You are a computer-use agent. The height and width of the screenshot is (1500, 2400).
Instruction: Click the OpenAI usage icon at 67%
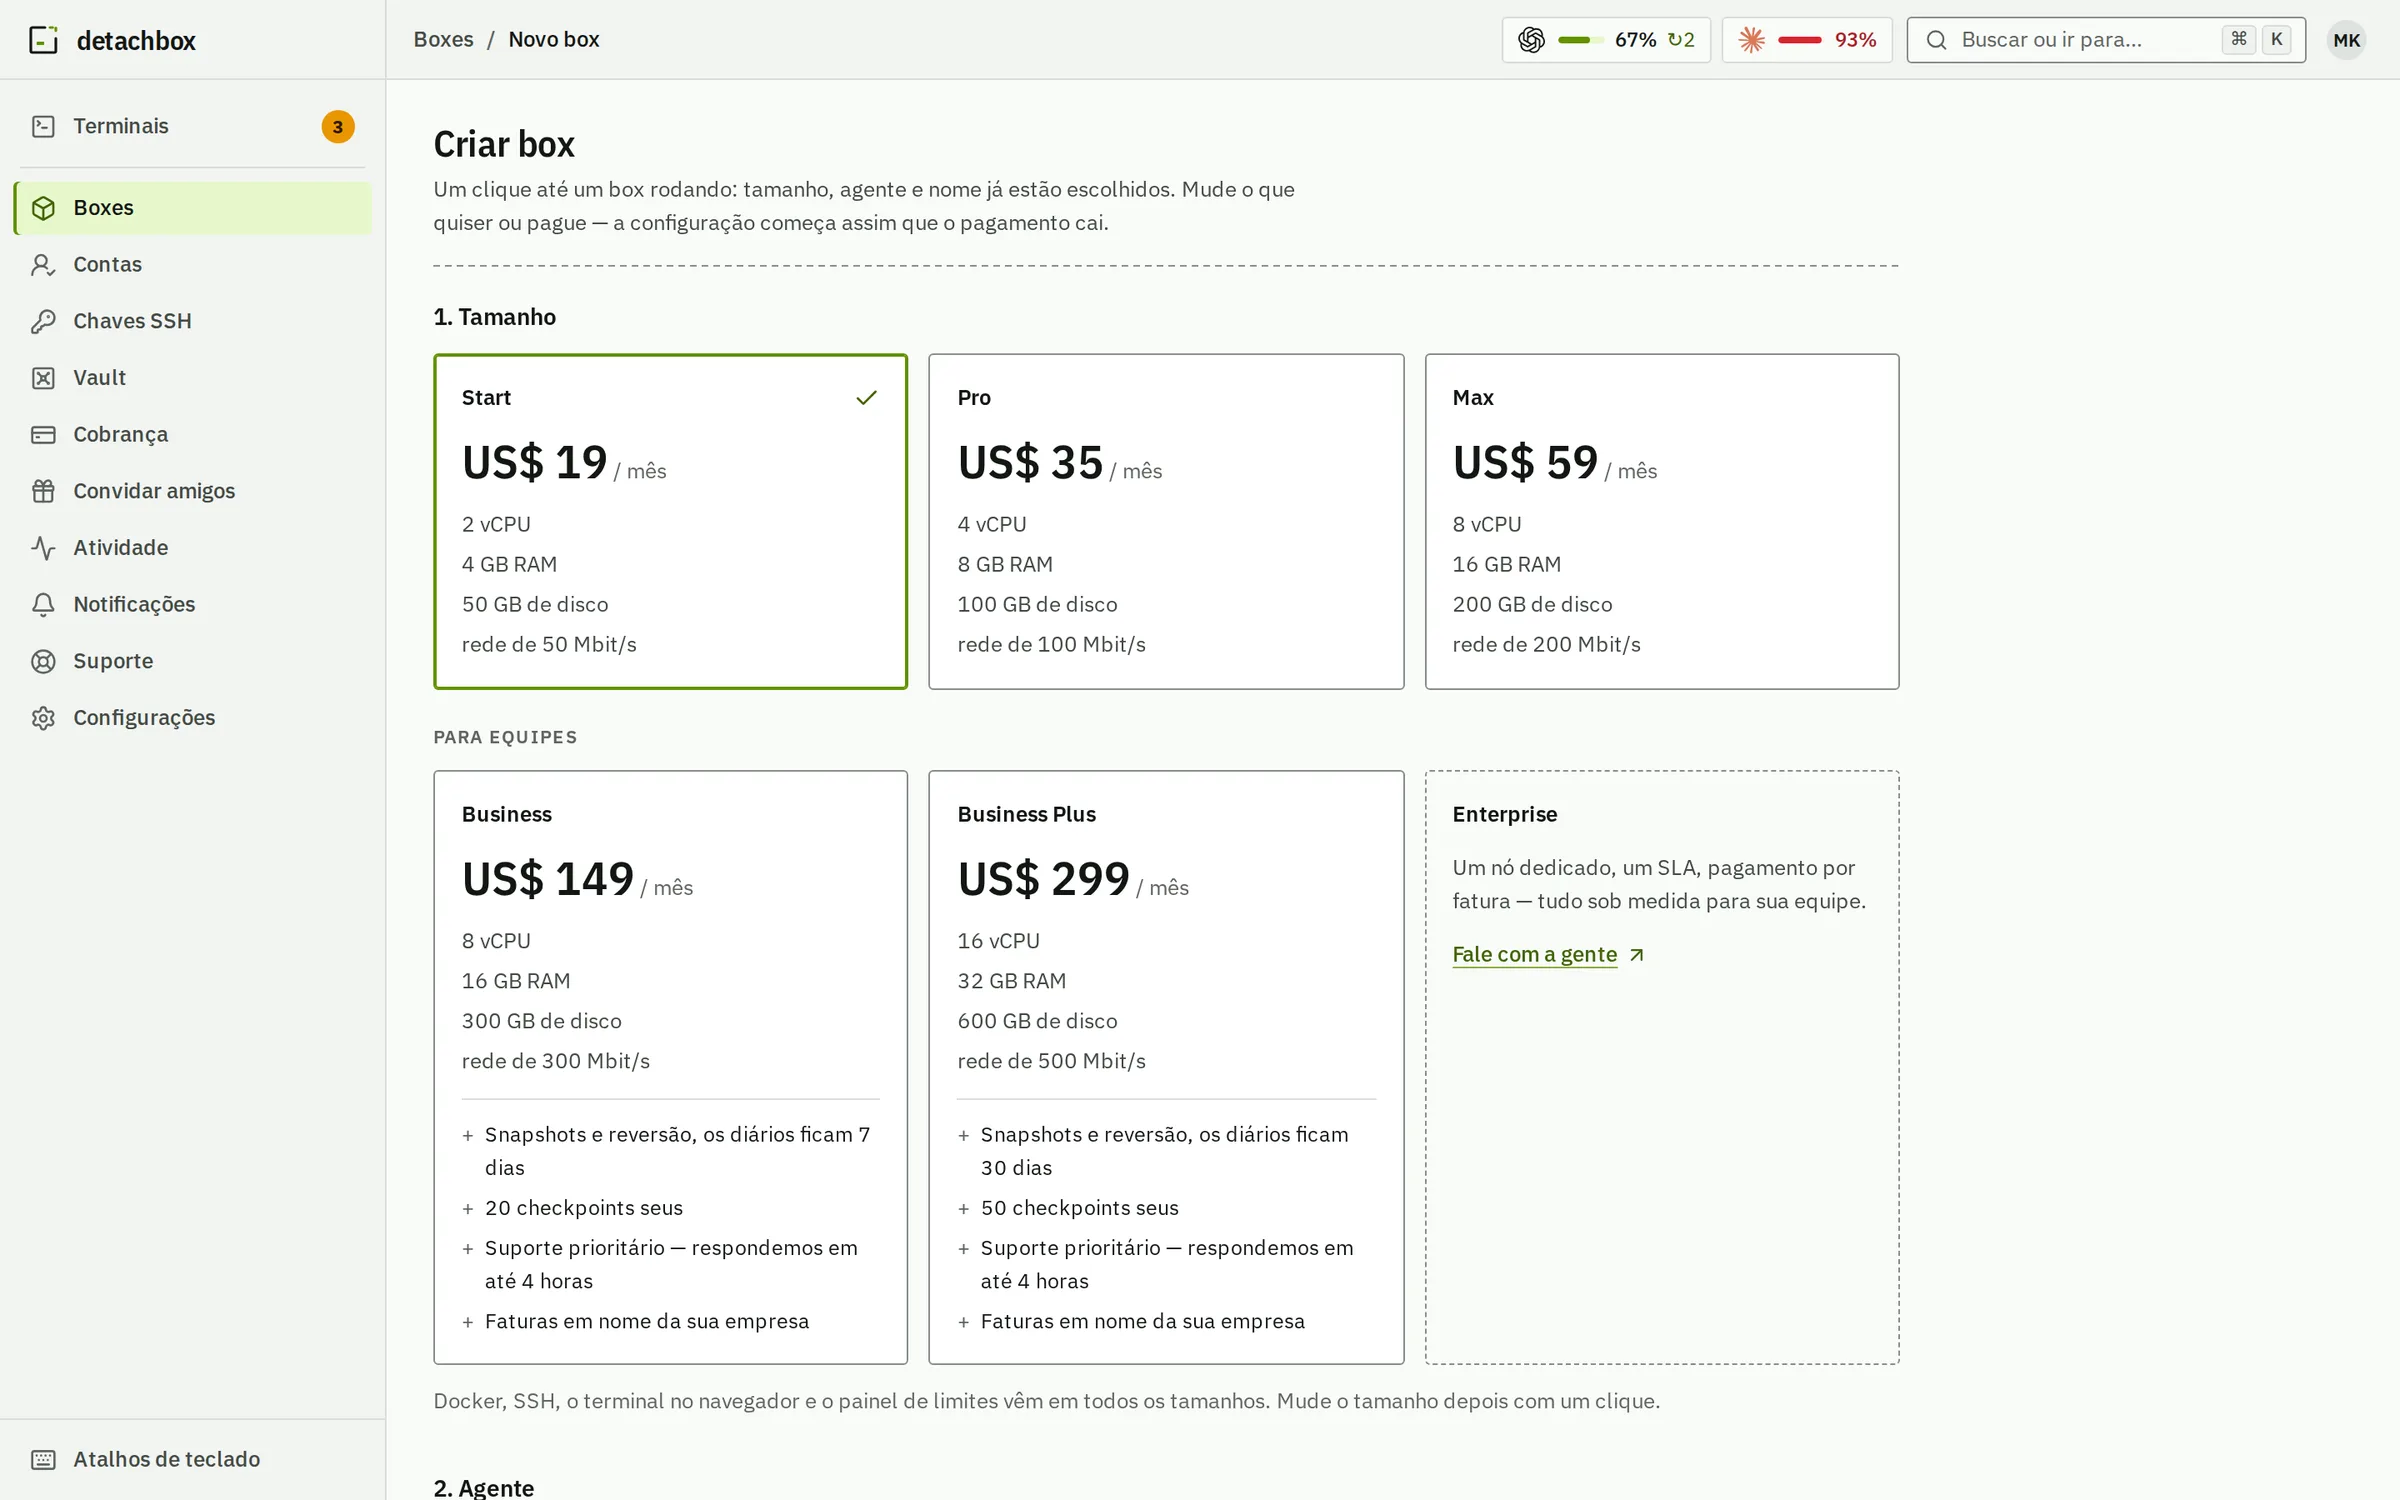point(1531,40)
